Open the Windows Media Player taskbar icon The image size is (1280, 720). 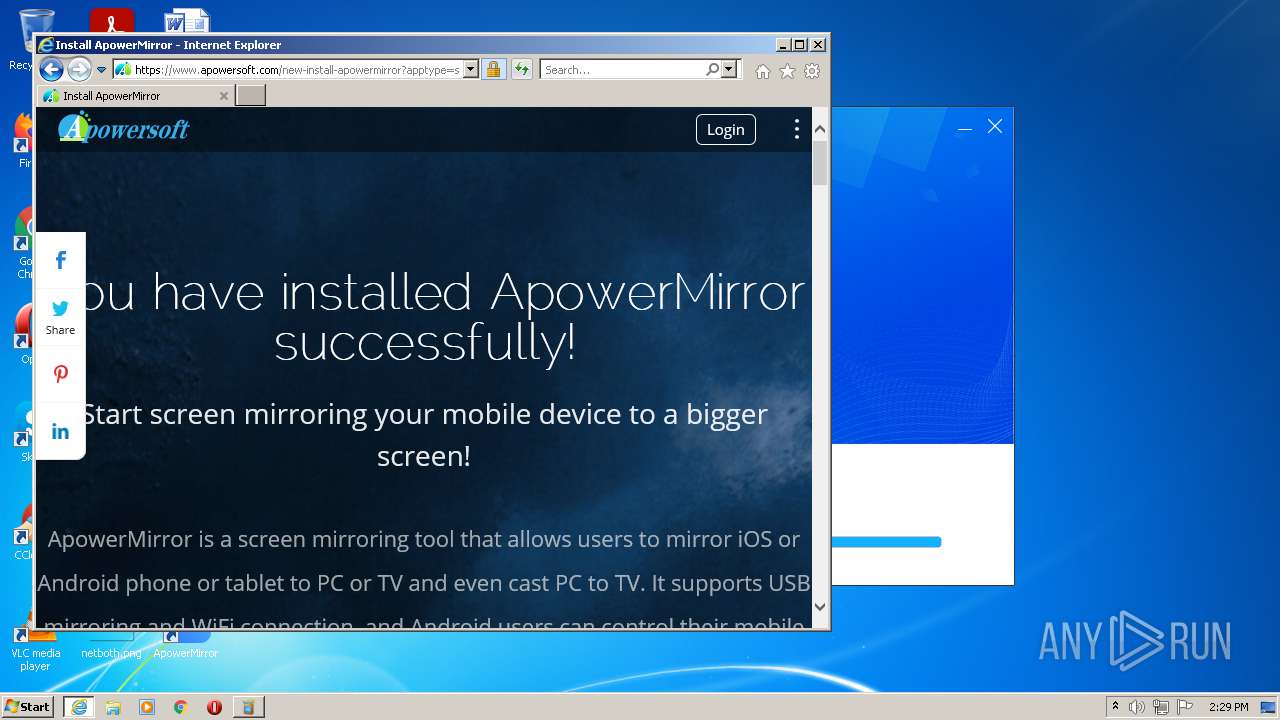pyautogui.click(x=147, y=707)
